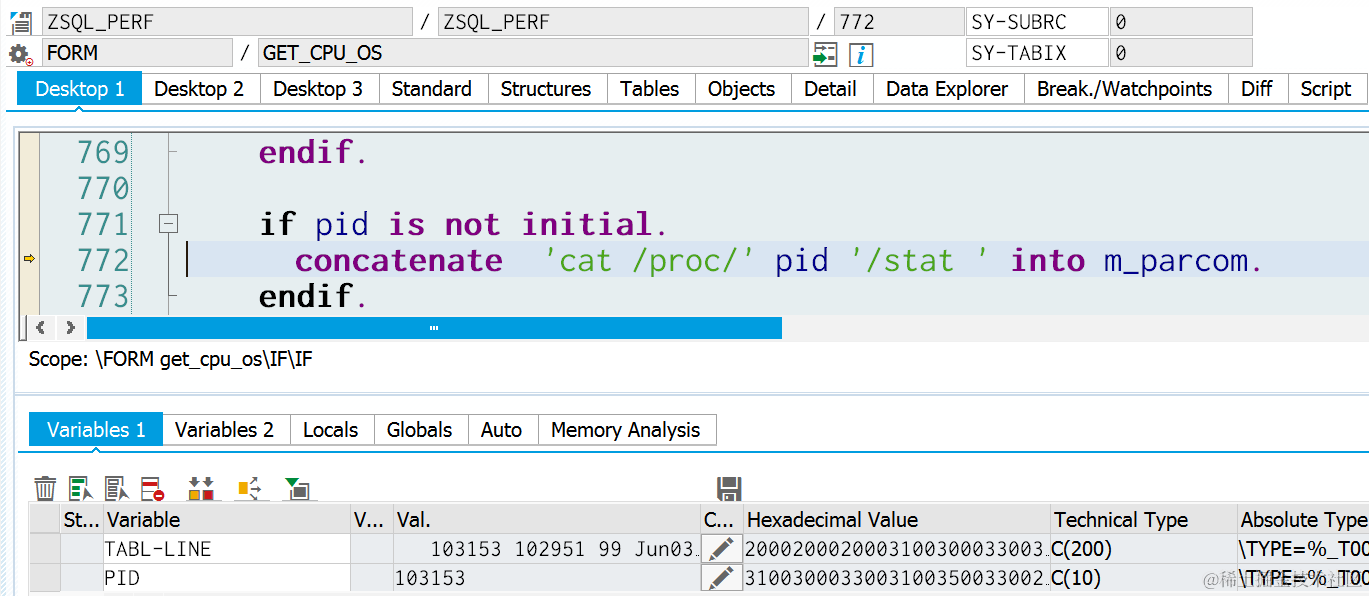Viewport: 1369px width, 596px height.
Task: Click the line number field showing 772
Action: click(x=899, y=22)
